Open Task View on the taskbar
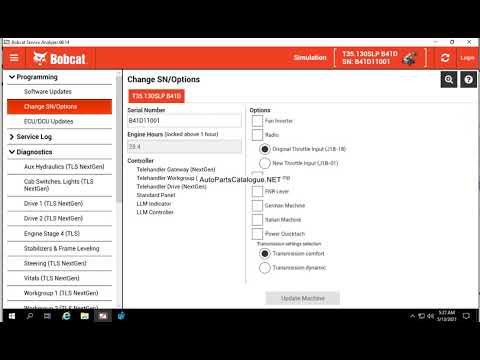Image resolution: width=480 pixels, height=360 pixels. pos(48,316)
